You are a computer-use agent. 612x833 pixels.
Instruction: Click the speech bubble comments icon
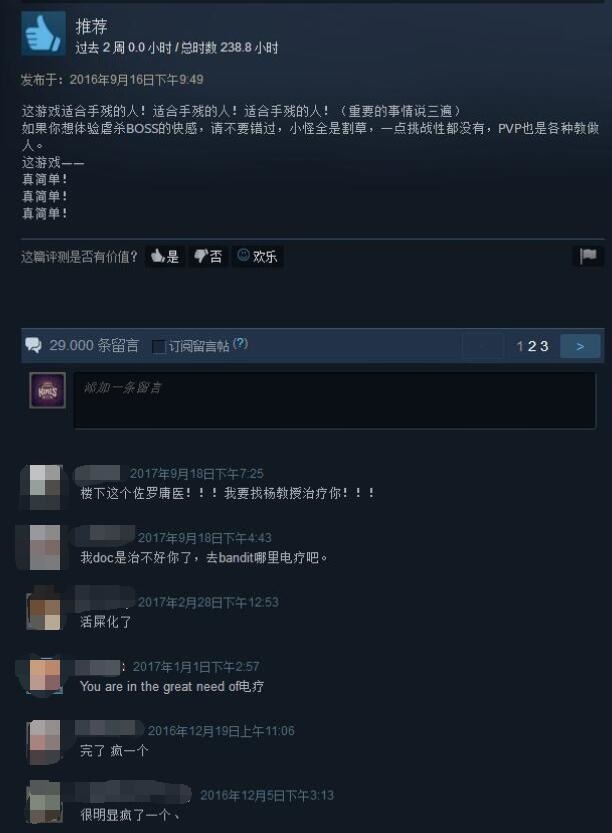(x=33, y=346)
